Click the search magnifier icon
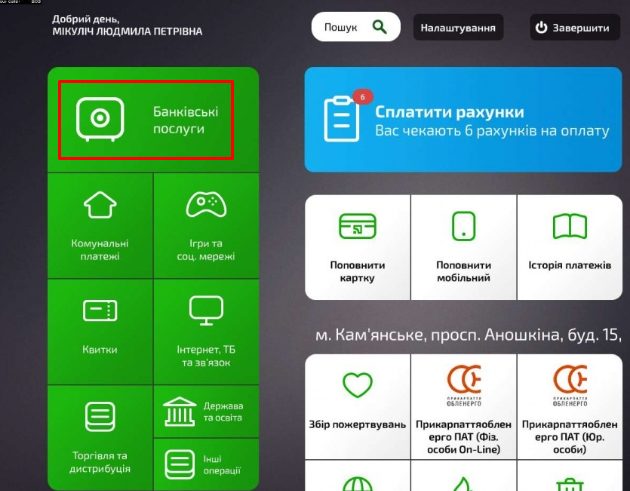This screenshot has height=491, width=630. [x=380, y=28]
